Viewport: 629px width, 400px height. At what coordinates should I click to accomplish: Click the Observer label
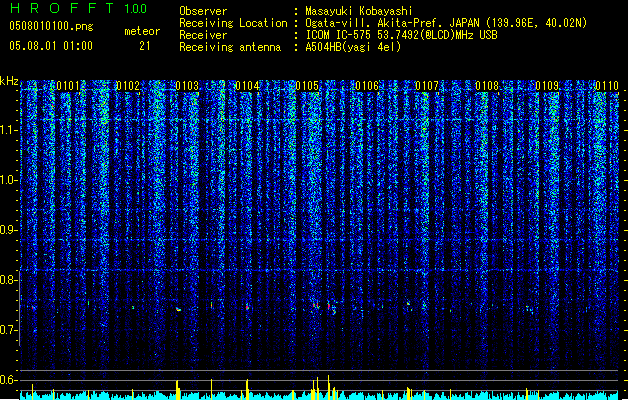(x=203, y=11)
